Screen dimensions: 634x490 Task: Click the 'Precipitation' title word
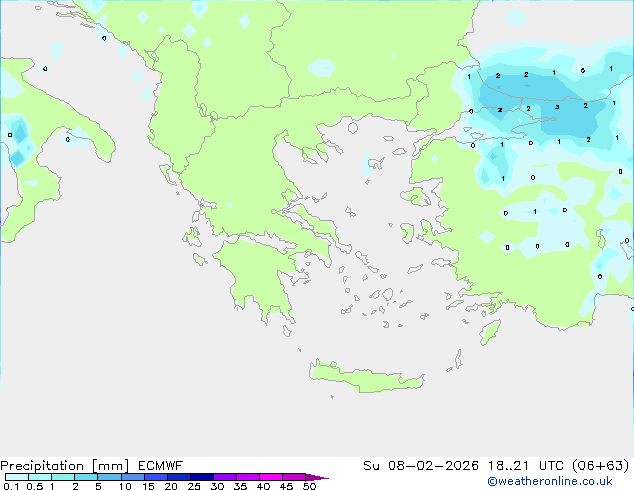(x=42, y=466)
